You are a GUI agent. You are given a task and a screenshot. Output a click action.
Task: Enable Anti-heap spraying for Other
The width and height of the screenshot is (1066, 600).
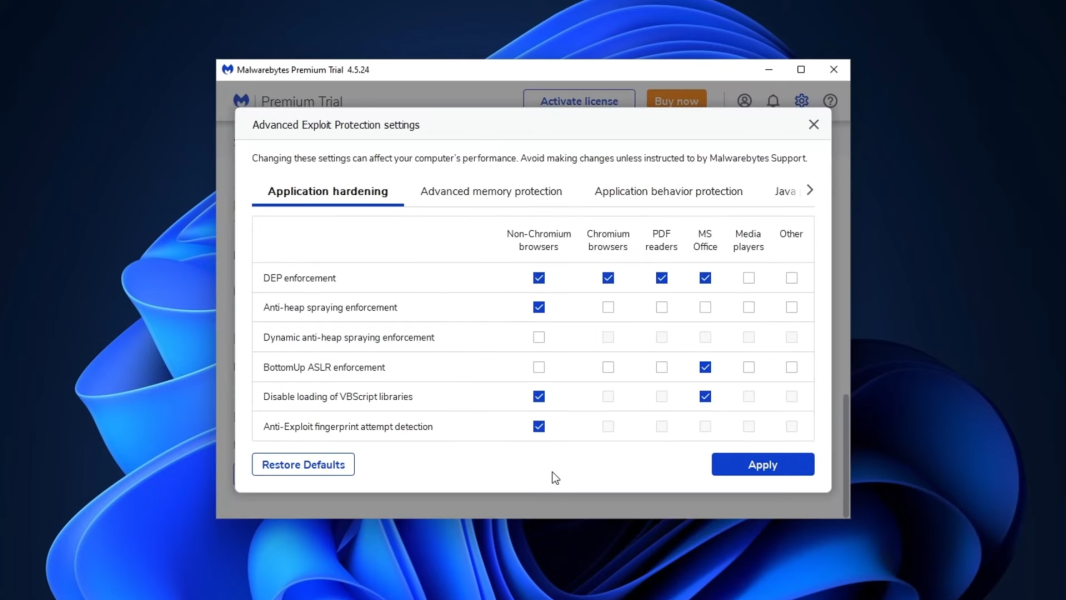[x=791, y=307]
